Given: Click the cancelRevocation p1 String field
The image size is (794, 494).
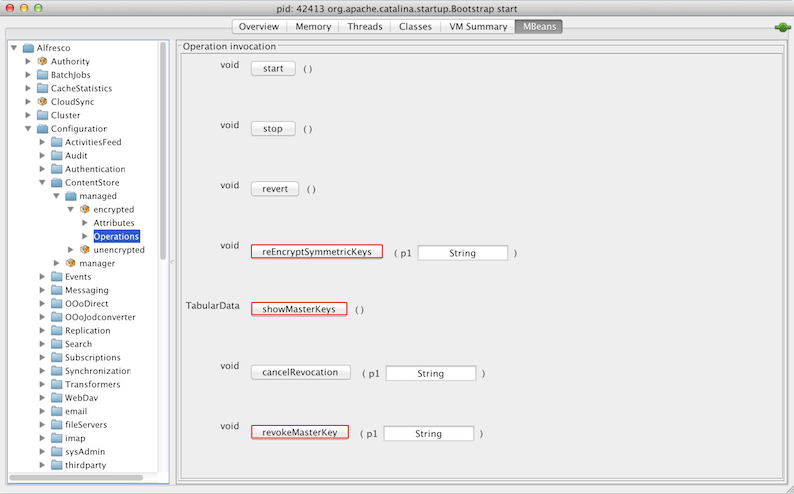Looking at the screenshot, I should tap(430, 373).
